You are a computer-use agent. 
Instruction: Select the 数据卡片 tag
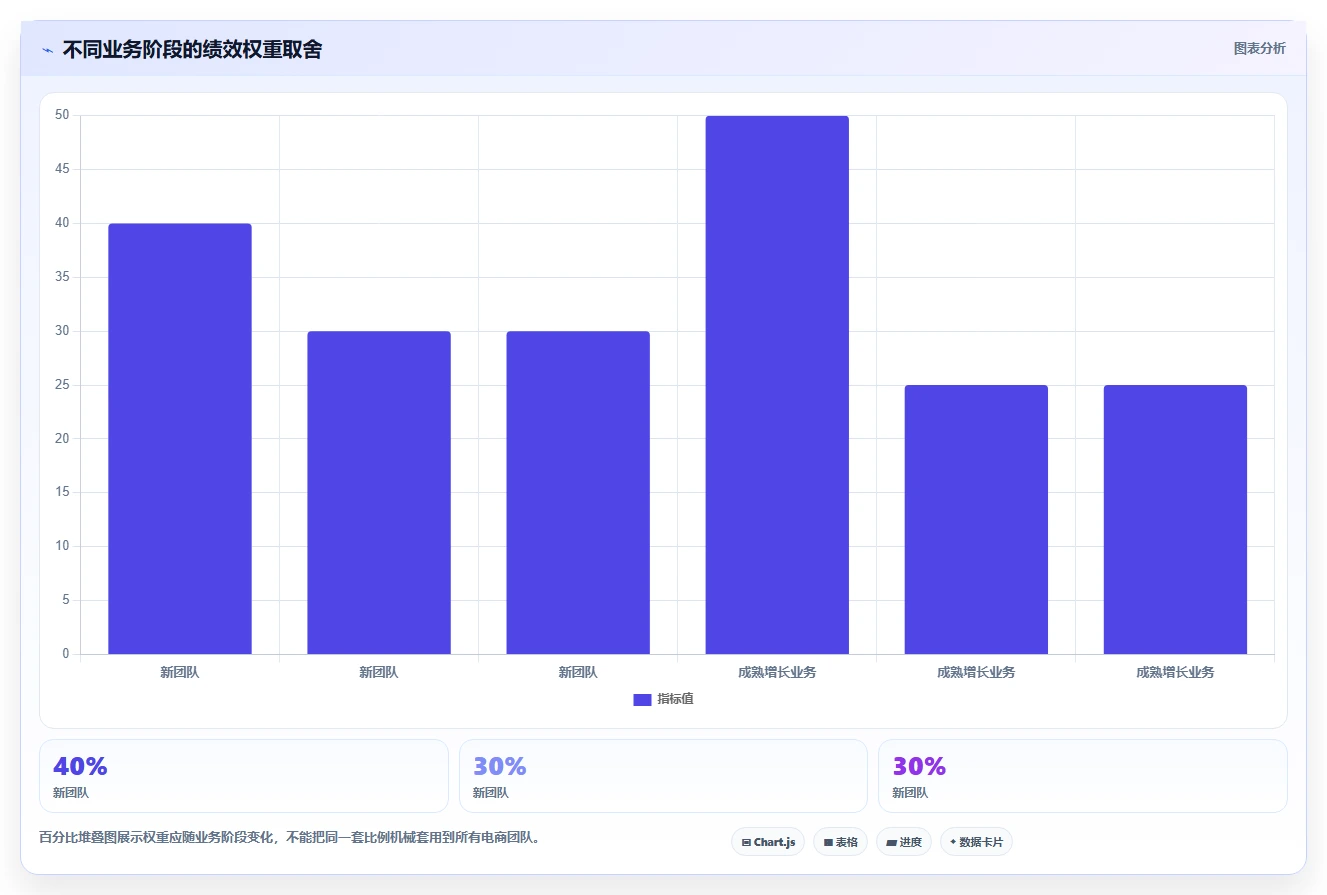point(976,842)
